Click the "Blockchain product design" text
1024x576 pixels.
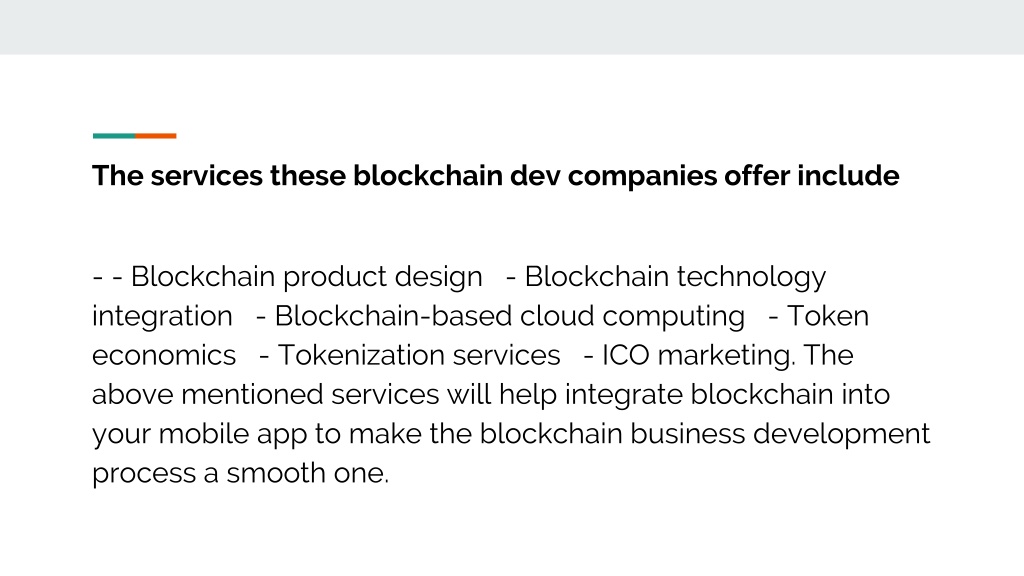click(x=306, y=277)
